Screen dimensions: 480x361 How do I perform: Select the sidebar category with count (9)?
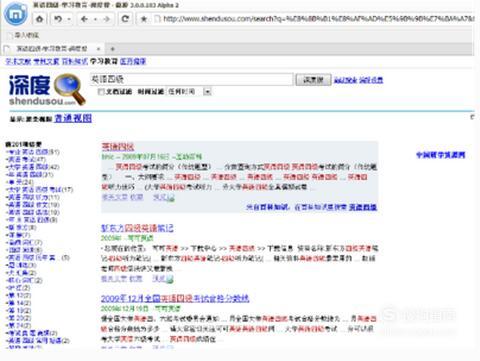pos(32,220)
